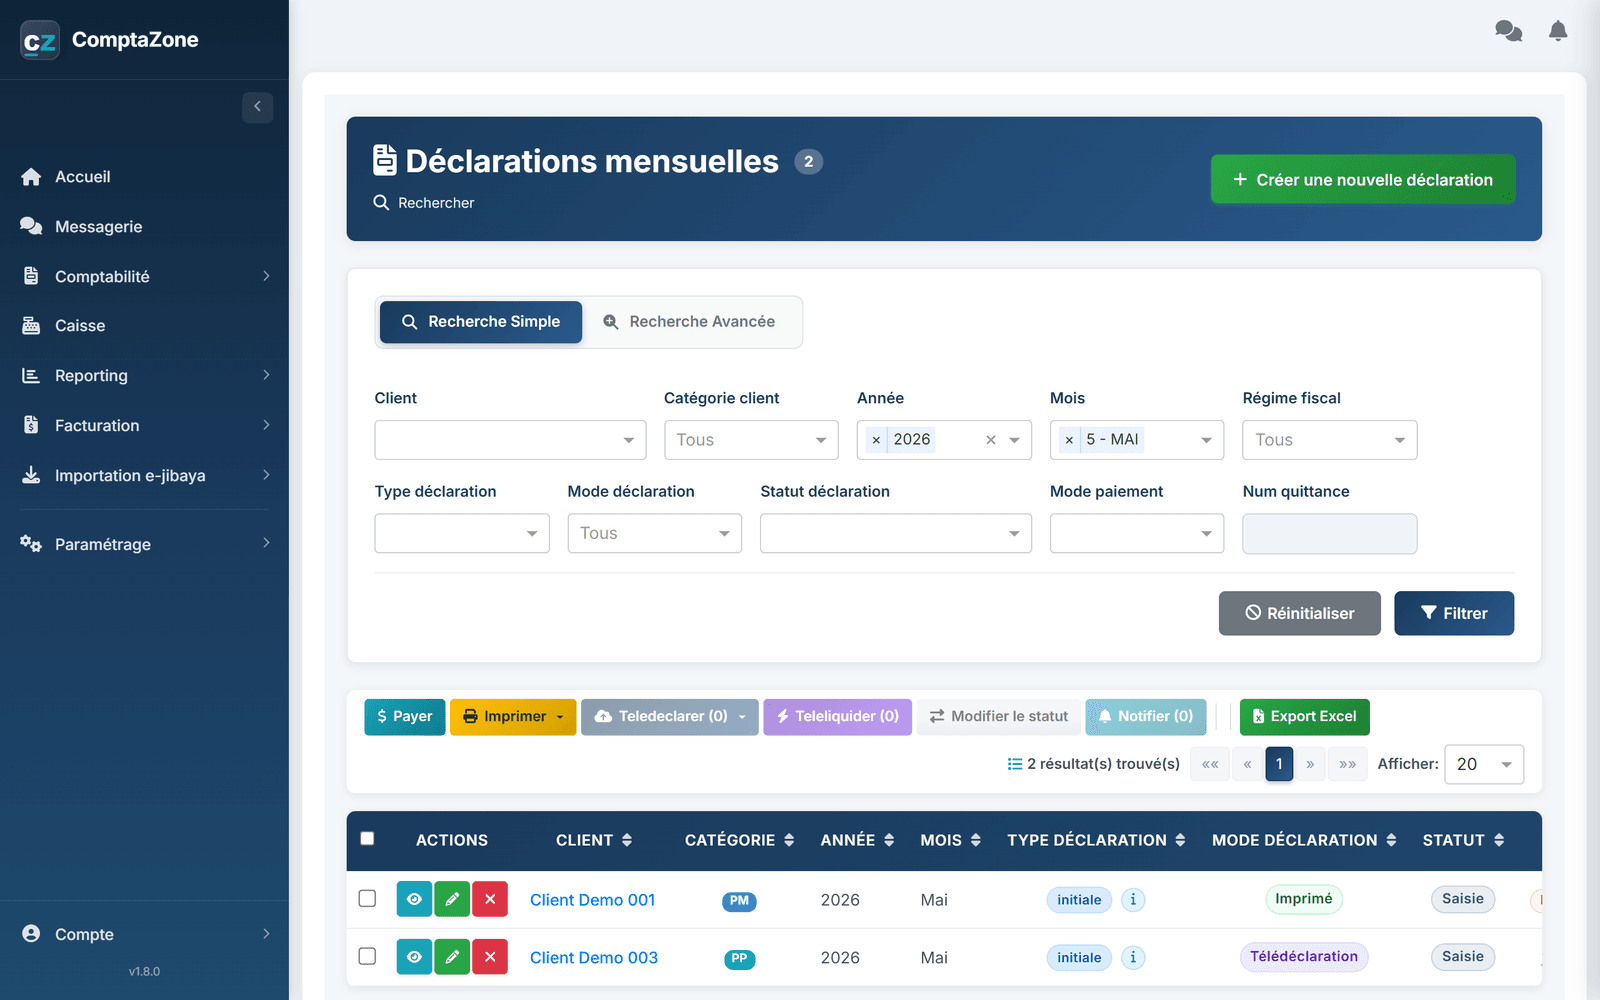
Task: Open the Client Demo 001 link
Action: pyautogui.click(x=593, y=900)
